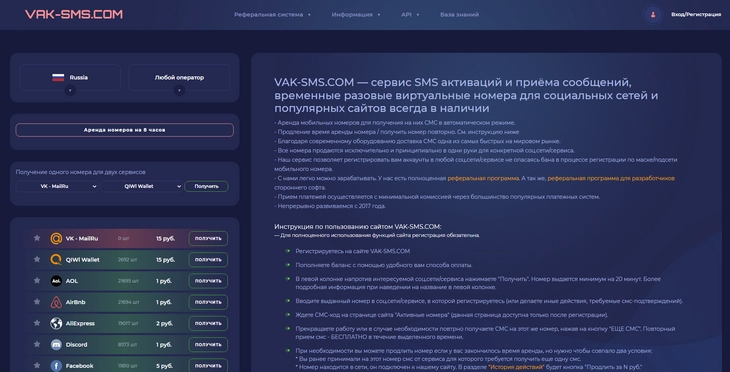Favorite AOL with star
This screenshot has width=730, height=372.
[x=37, y=280]
